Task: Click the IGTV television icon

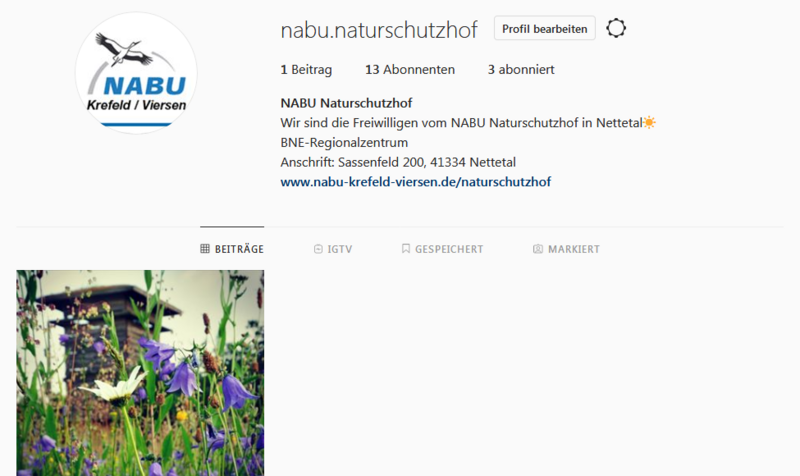Action: 318,249
